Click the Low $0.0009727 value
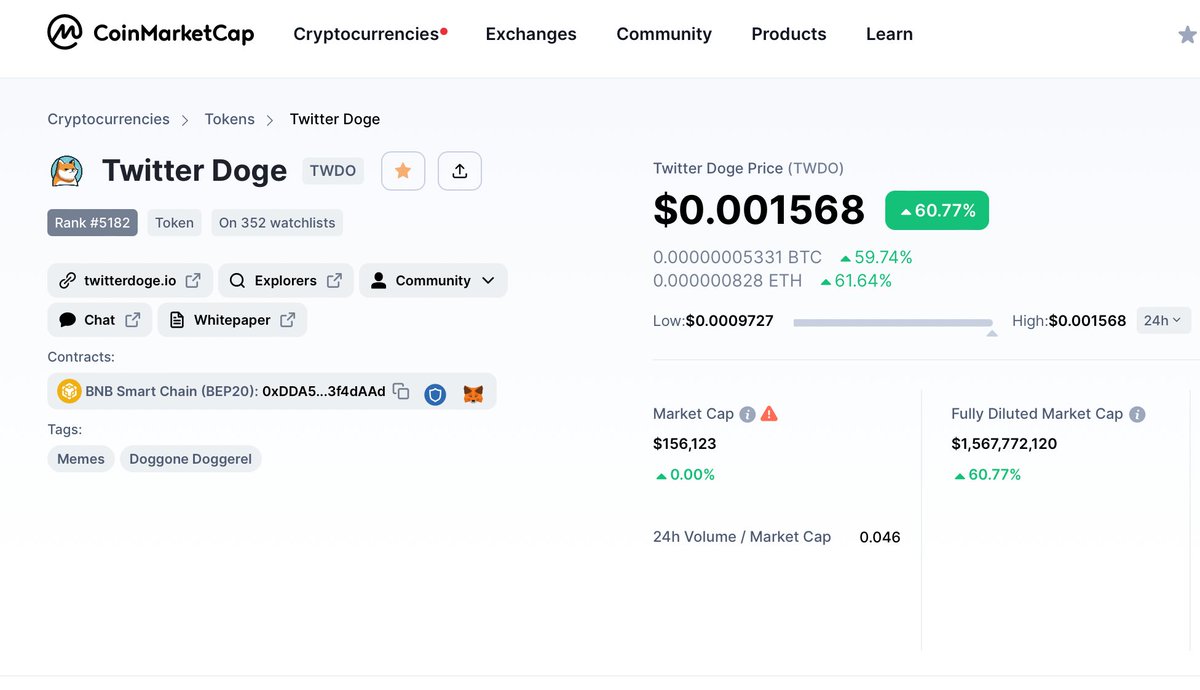 coord(729,321)
